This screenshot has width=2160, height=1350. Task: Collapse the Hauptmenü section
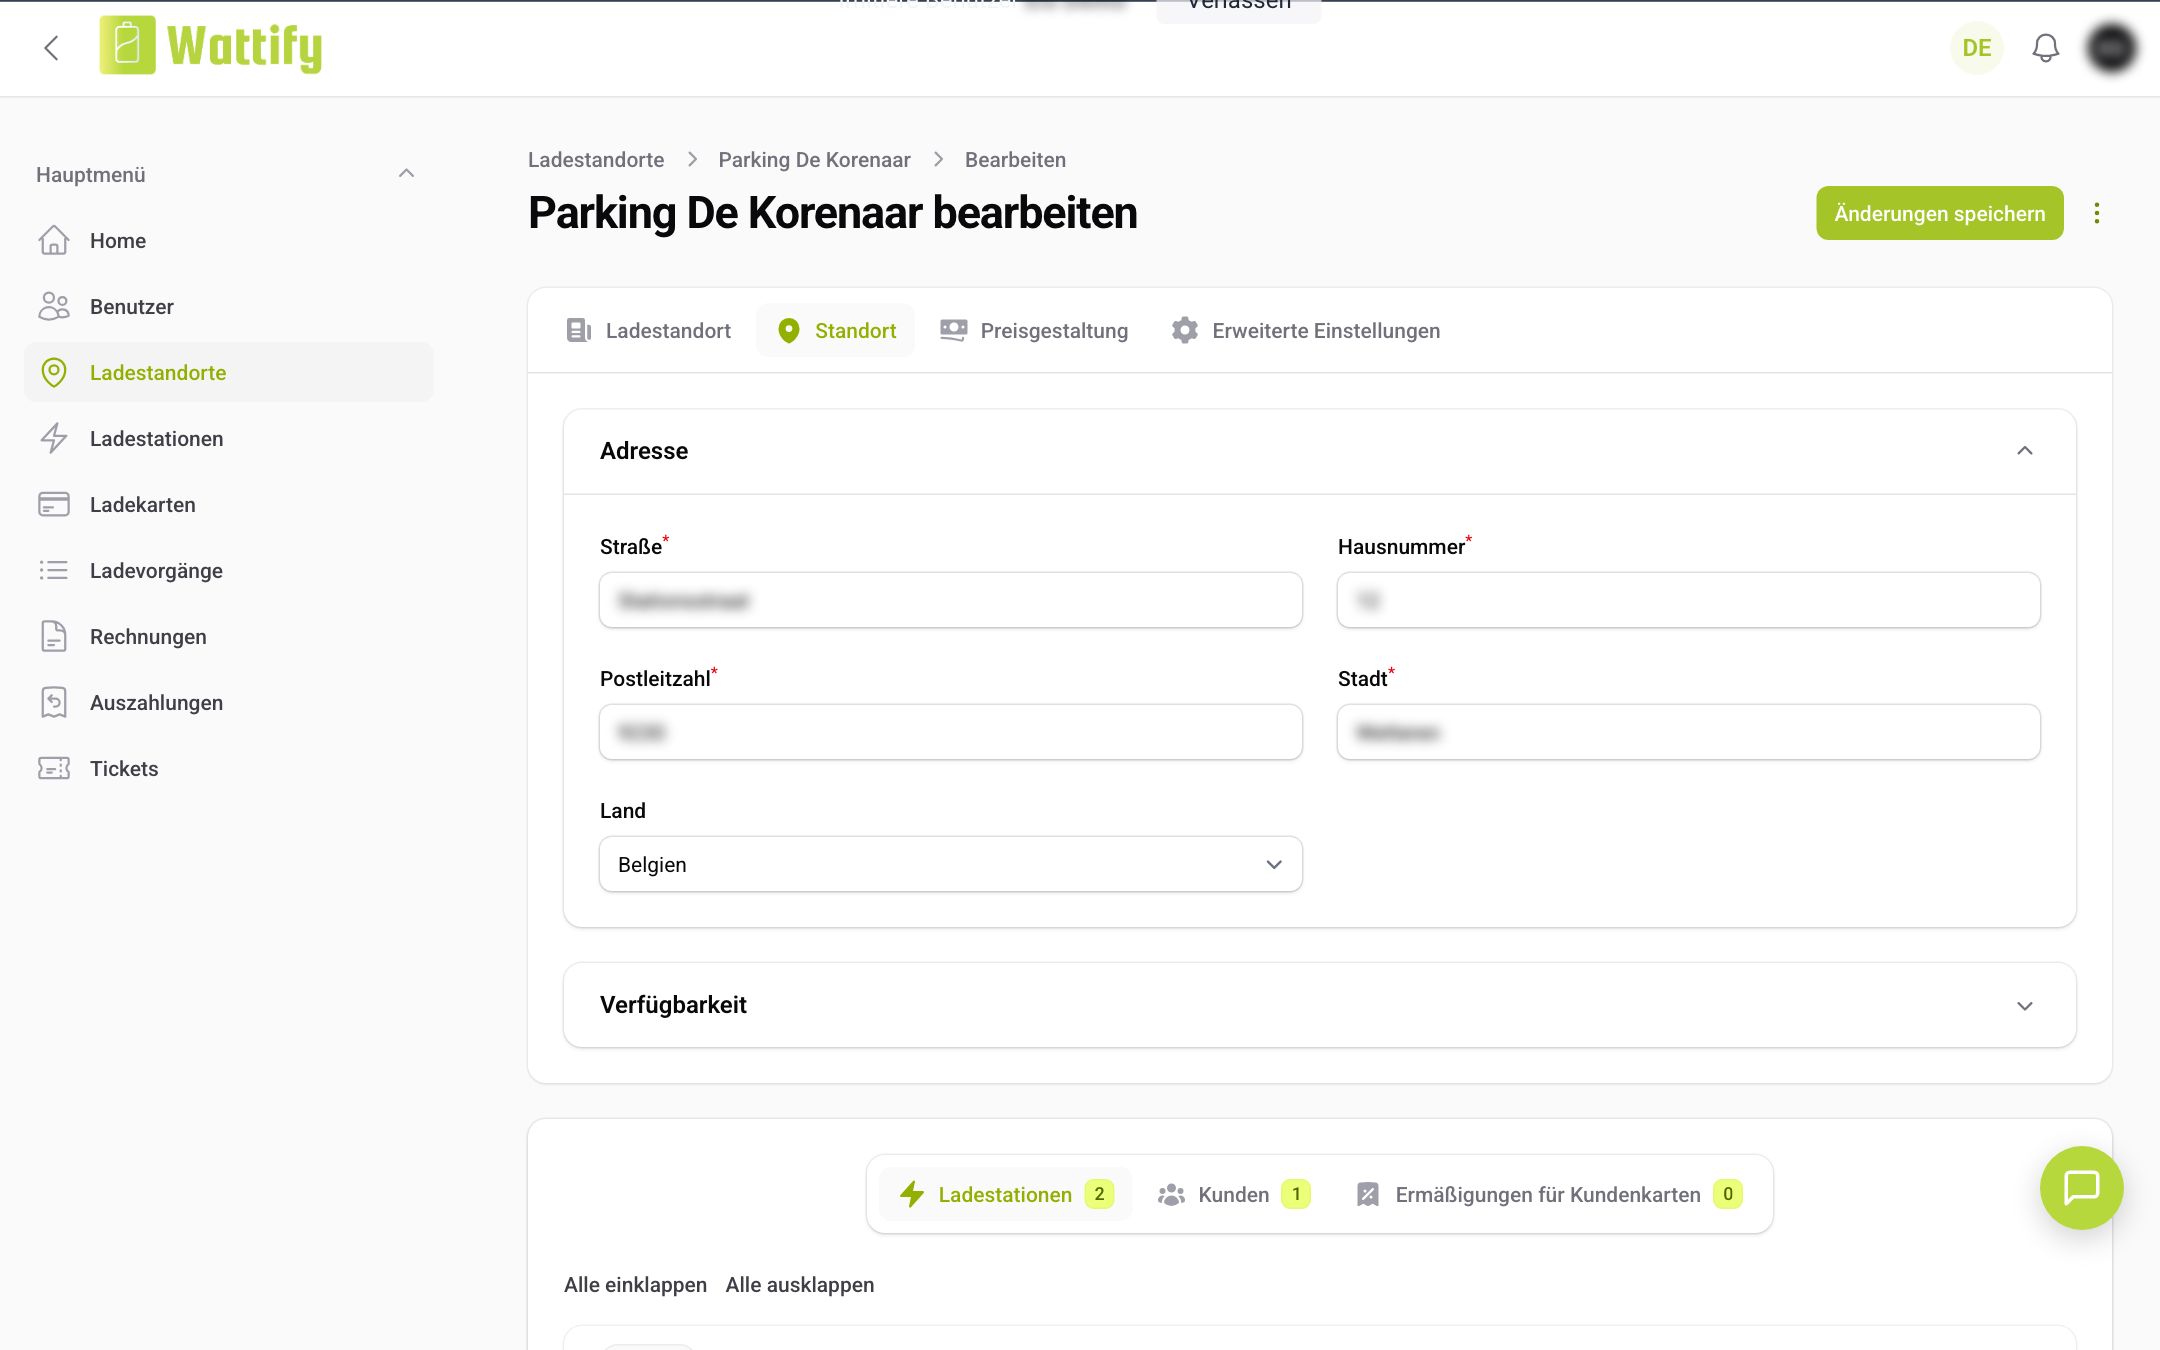[406, 174]
